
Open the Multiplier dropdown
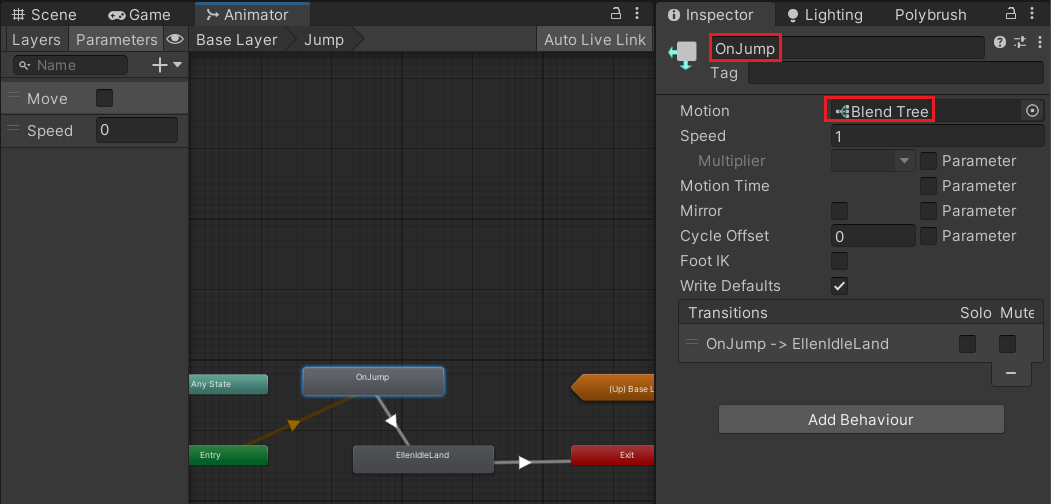click(873, 161)
